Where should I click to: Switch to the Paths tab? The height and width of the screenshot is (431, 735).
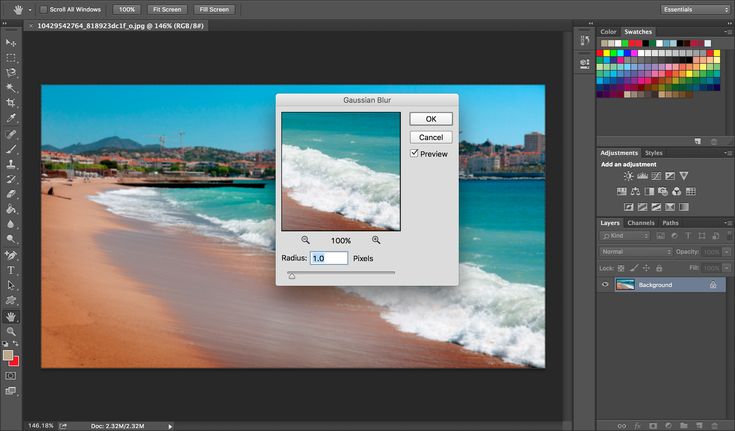(x=670, y=223)
